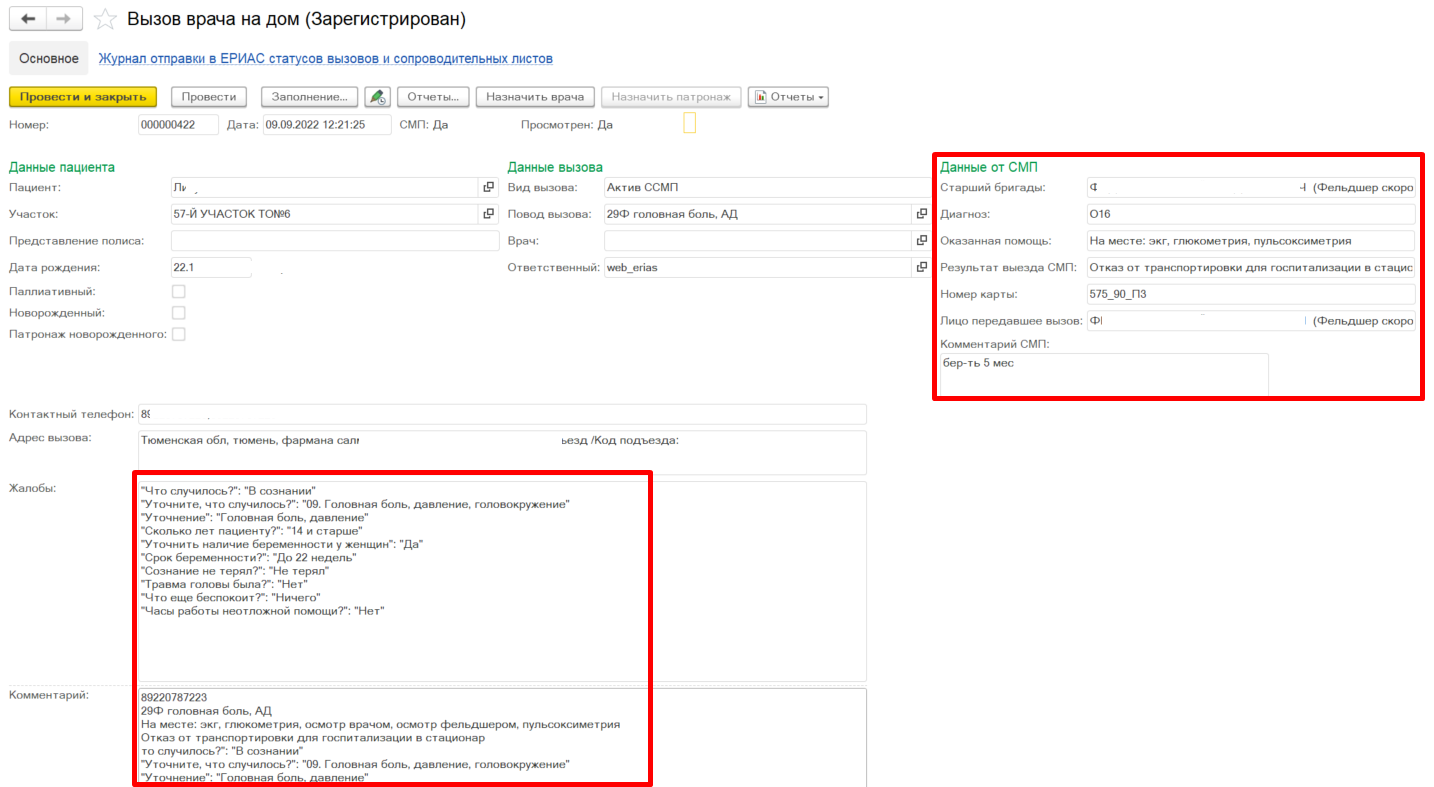Viewport: 1434px width, 787px height.
Task: Open the Ответственный field record icon
Action: pos(921,267)
